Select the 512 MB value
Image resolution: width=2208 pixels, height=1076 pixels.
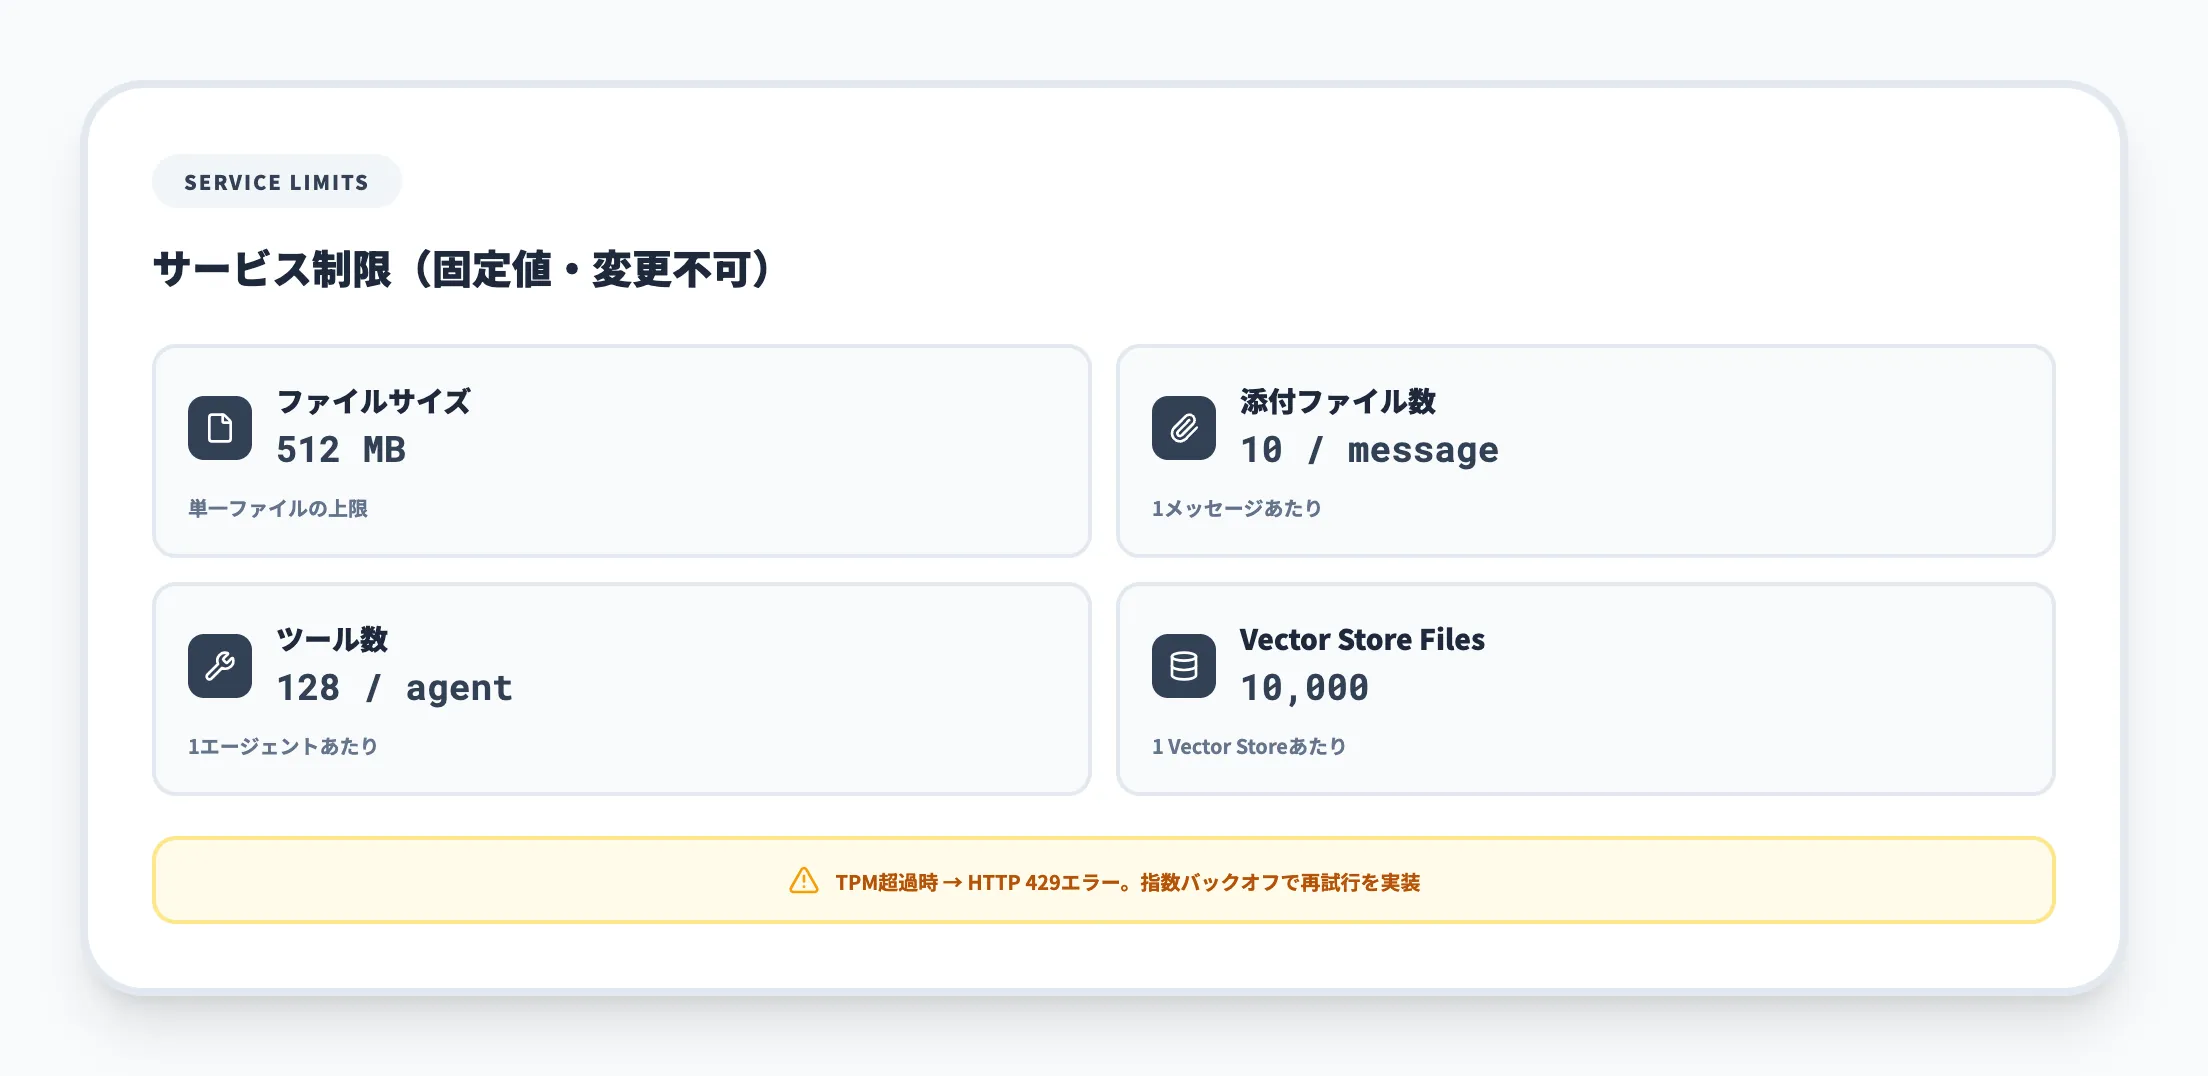[x=341, y=450]
